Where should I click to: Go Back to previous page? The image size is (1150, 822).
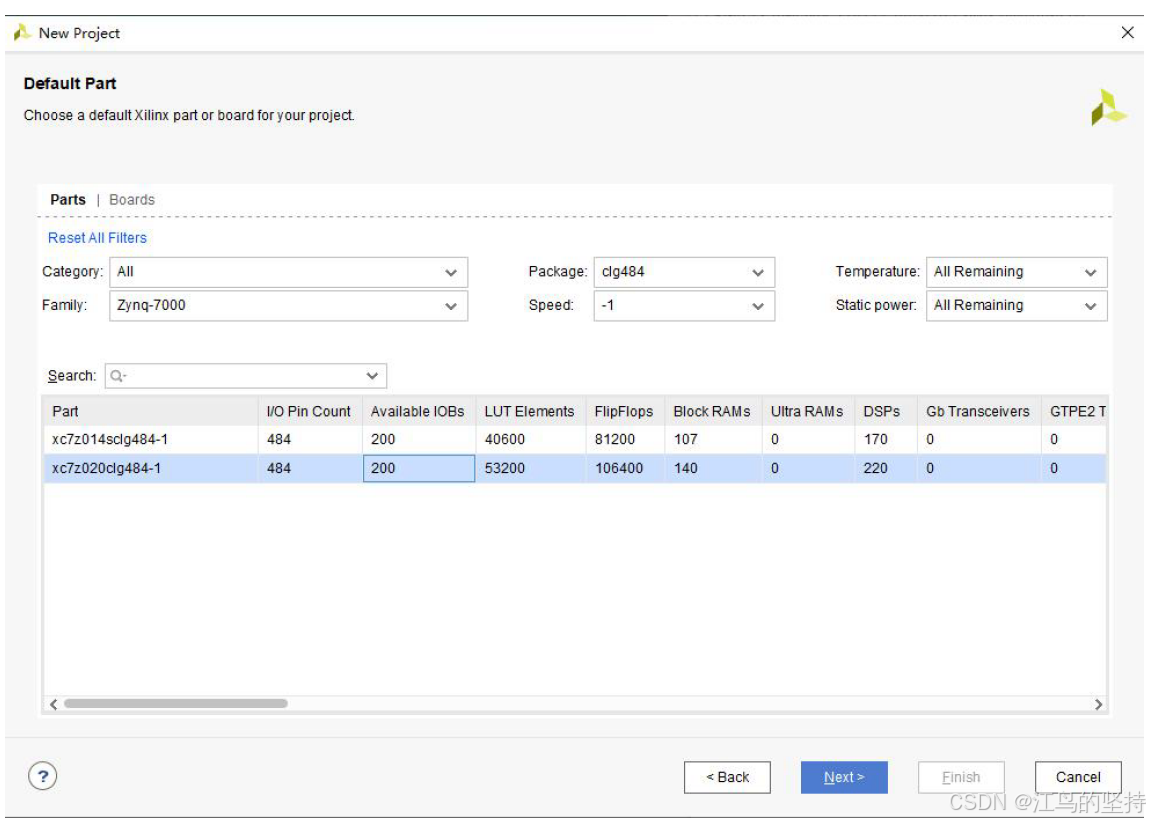[727, 777]
